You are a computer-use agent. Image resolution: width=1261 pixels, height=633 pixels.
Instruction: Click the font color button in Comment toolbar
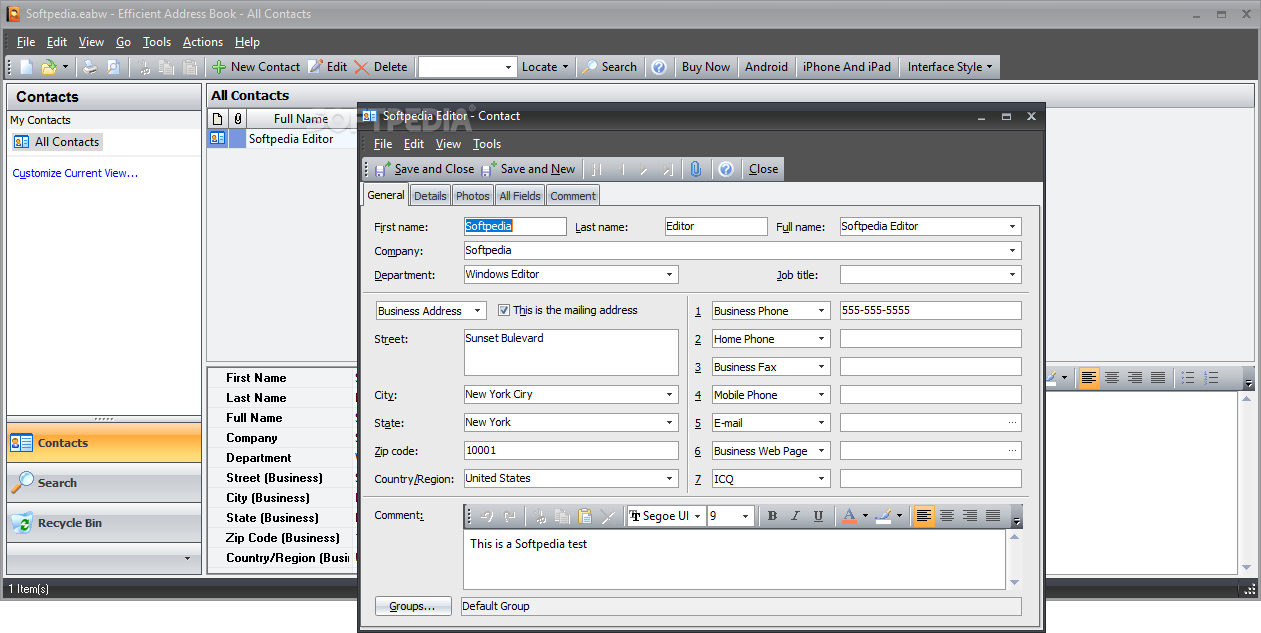tap(849, 516)
